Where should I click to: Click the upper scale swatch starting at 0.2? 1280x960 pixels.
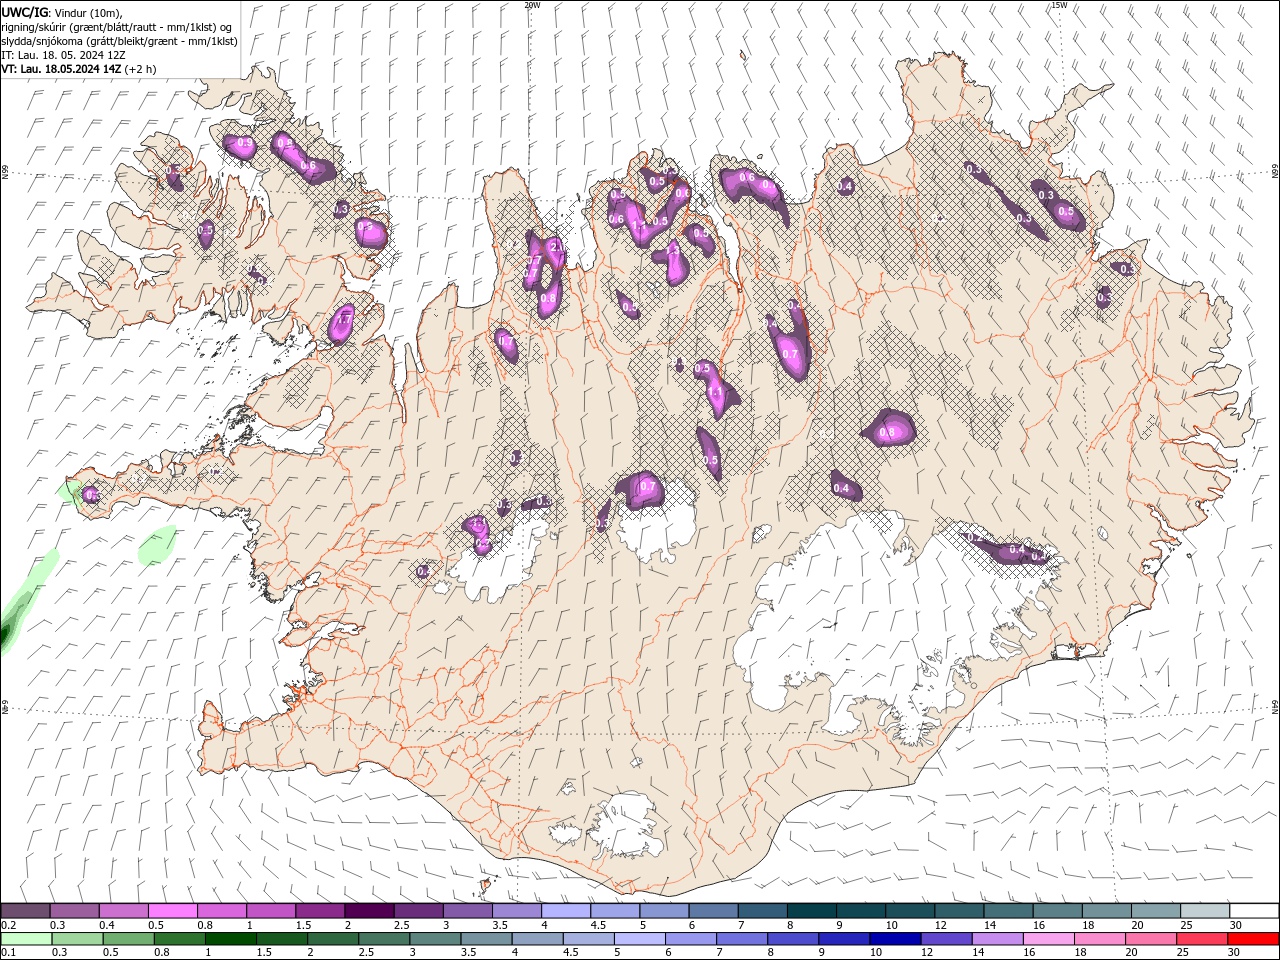tap(26, 911)
